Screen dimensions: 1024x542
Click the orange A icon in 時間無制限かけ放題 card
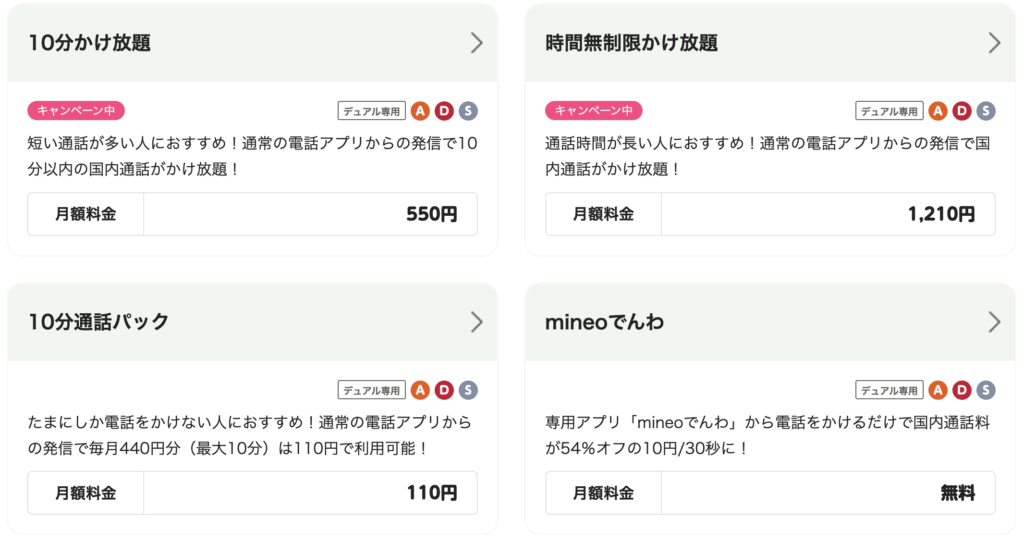click(938, 111)
